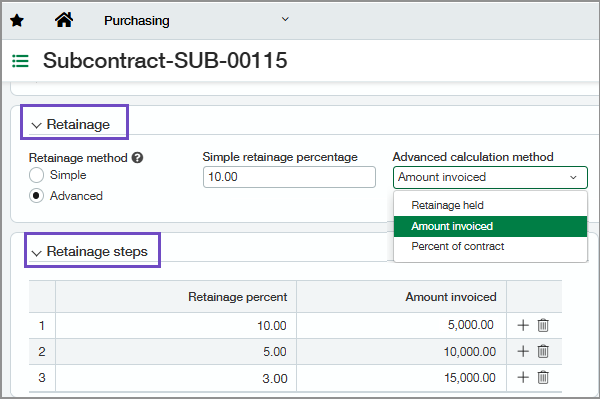Go to the home page icon
The height and width of the screenshot is (399, 600).
point(64,20)
